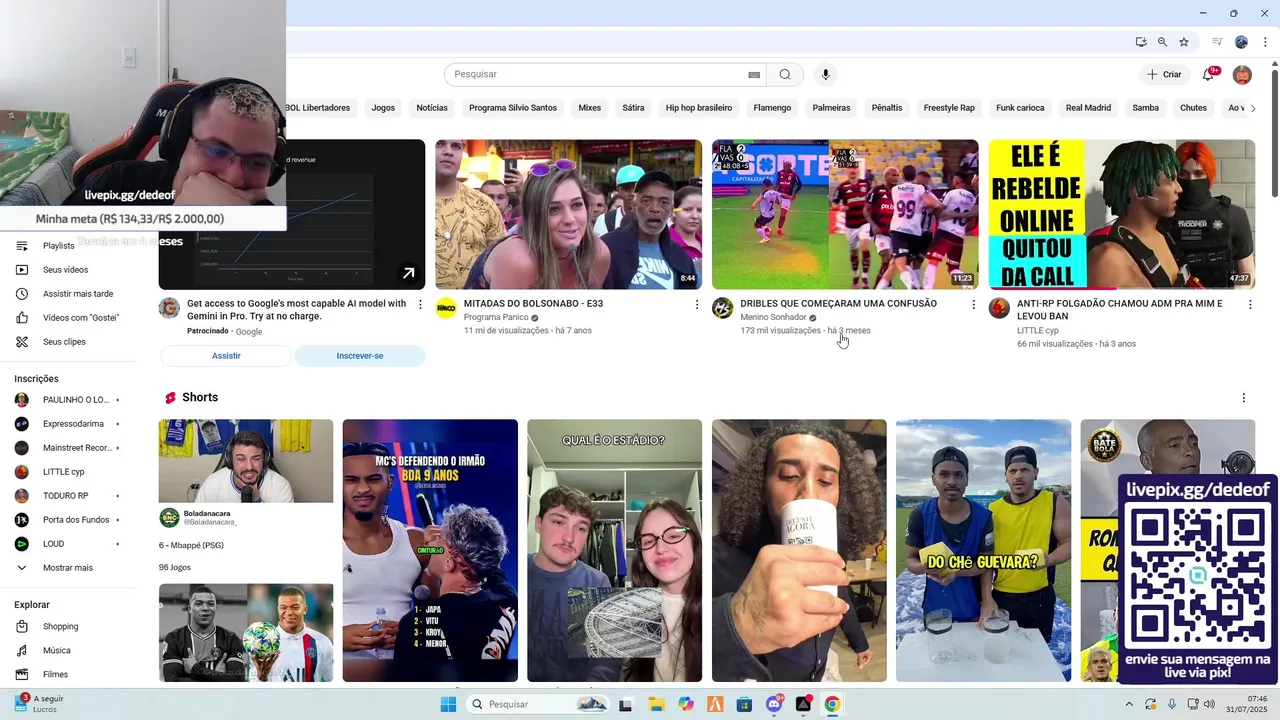Screen dimensions: 1280x720
Task: Select the Funk carioca chip
Action: point(1020,108)
